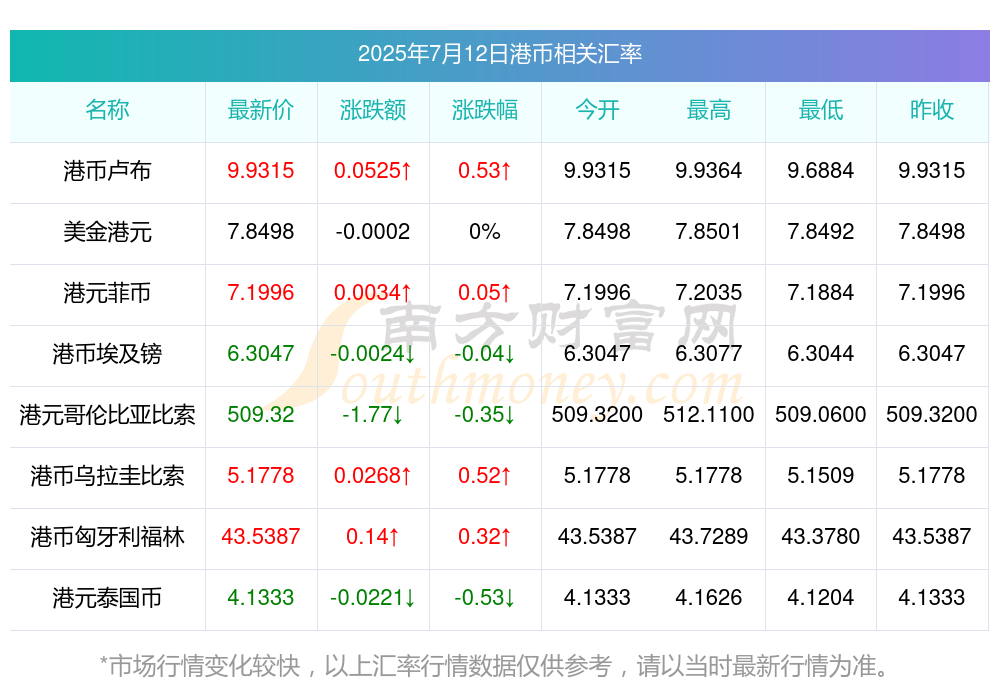Click the 港元哥伦比亚比索 row name
This screenshot has width=1000, height=698.
point(107,415)
